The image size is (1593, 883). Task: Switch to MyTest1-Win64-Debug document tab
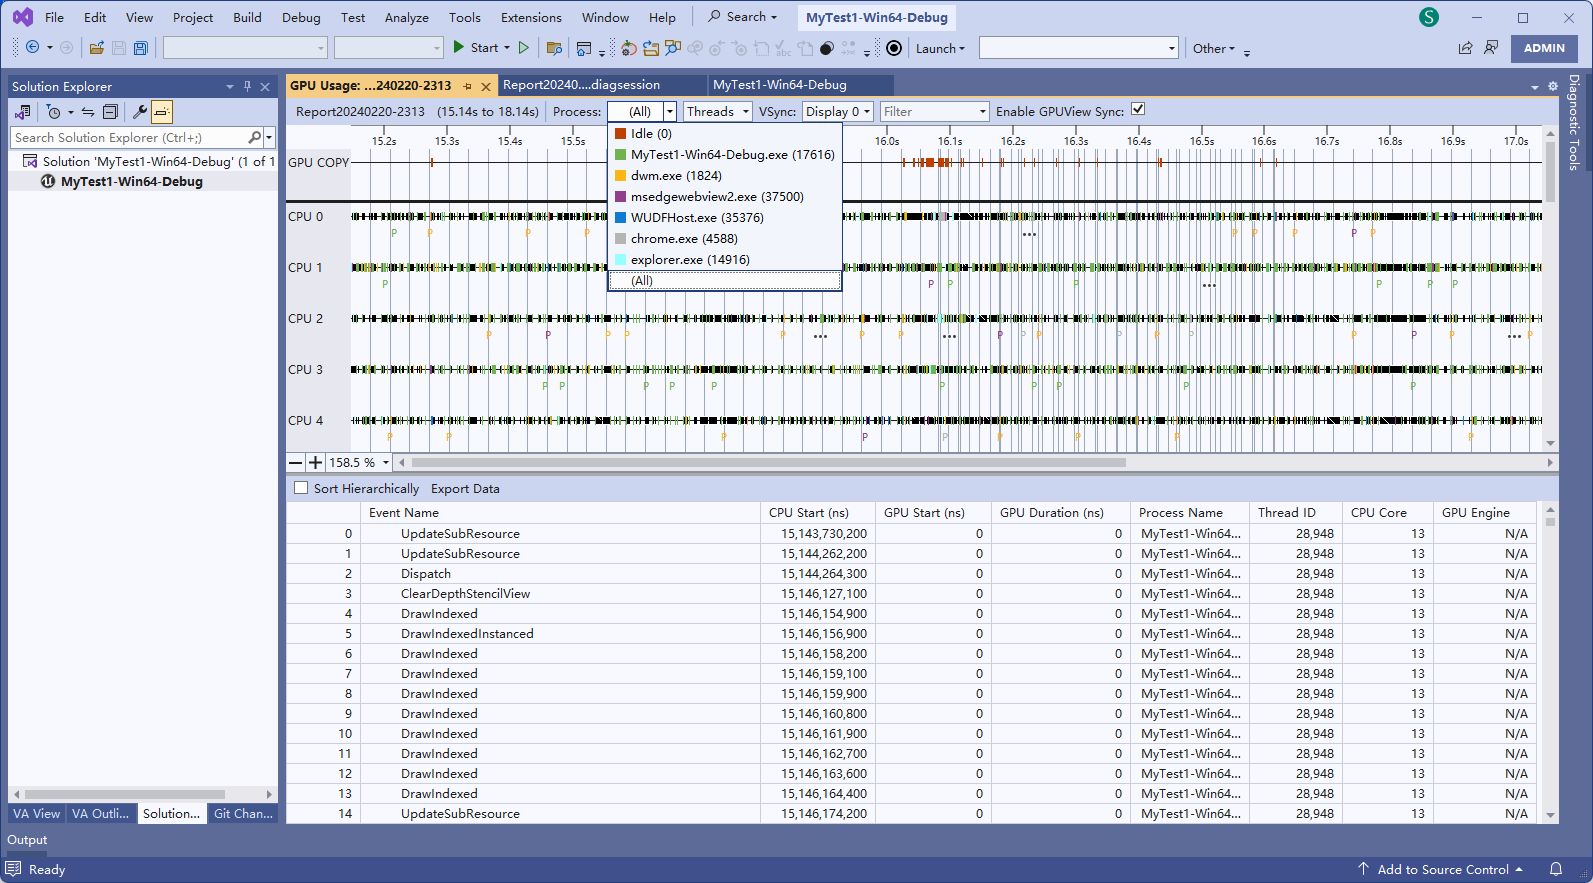(x=799, y=85)
